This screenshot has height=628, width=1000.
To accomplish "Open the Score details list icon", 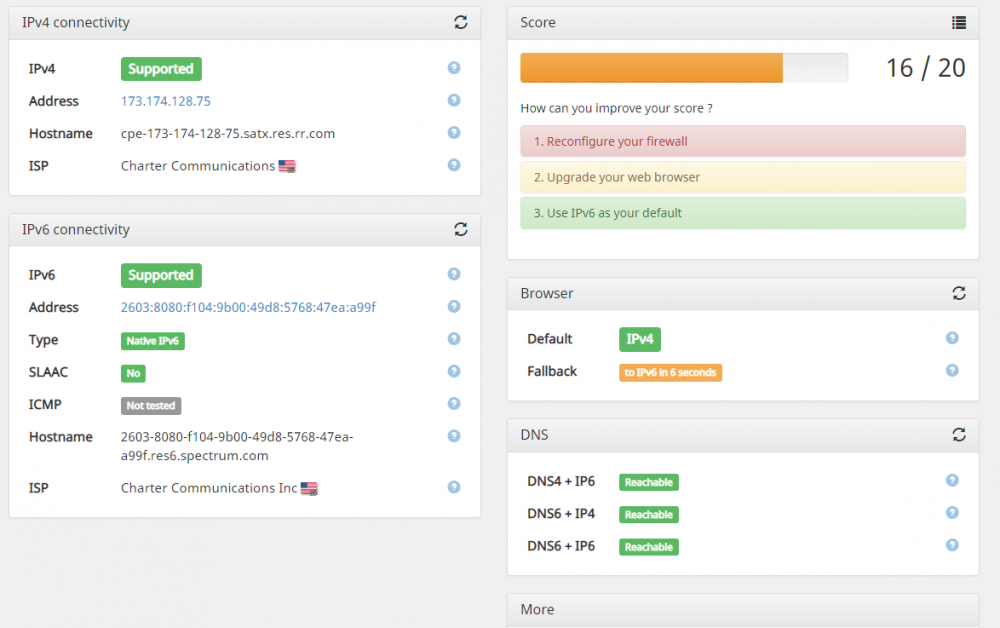I will (958, 22).
